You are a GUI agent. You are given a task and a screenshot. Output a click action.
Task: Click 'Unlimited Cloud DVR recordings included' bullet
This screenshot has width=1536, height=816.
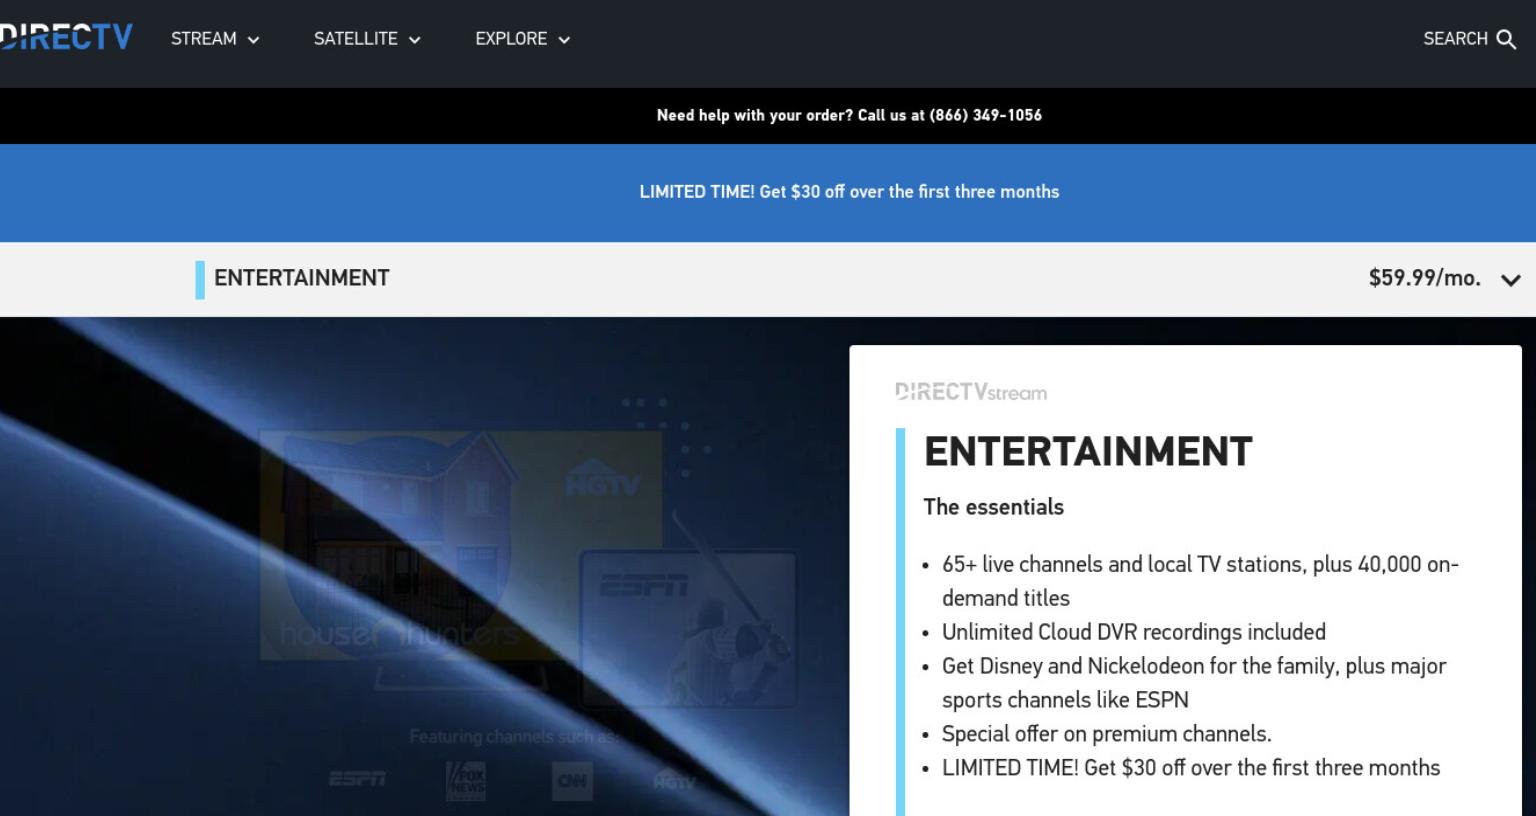point(1134,632)
